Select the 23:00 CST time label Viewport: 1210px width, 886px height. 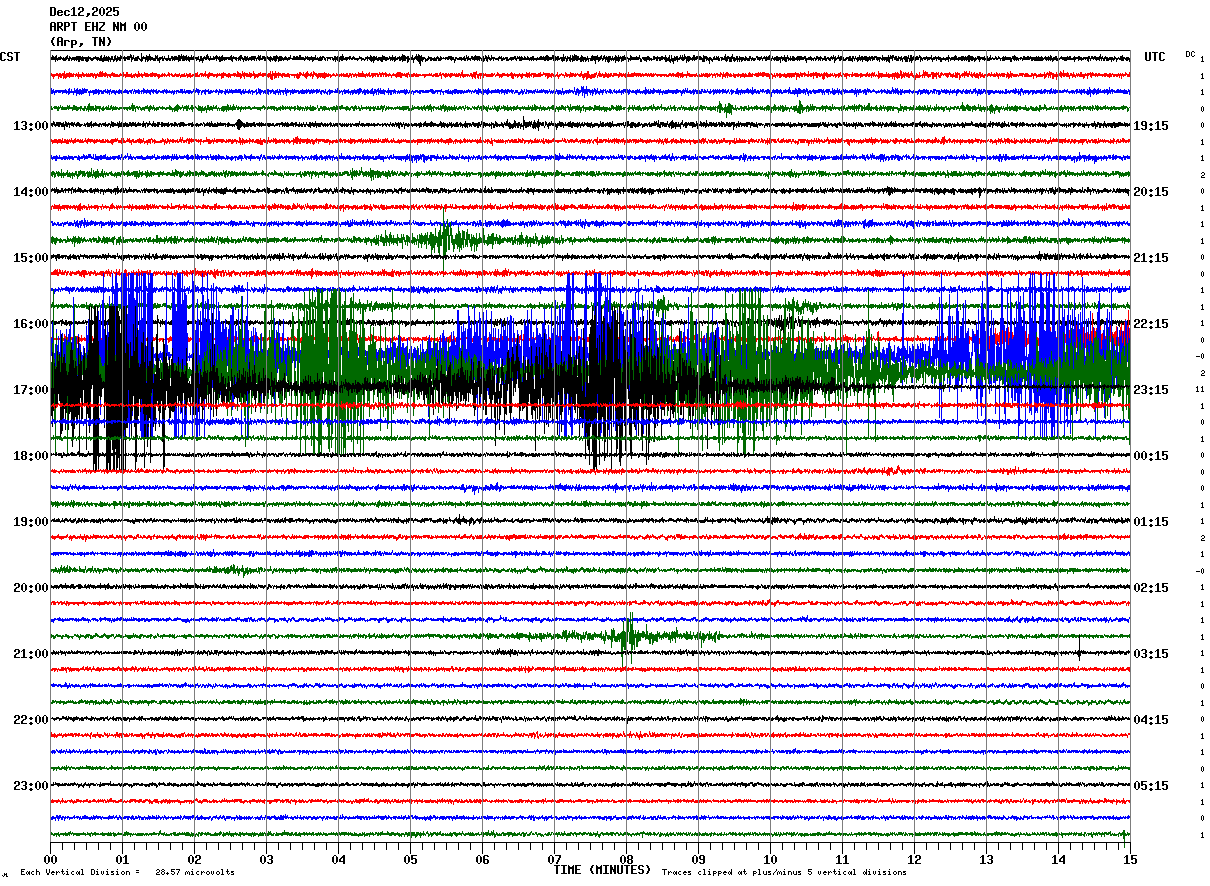(x=30, y=786)
